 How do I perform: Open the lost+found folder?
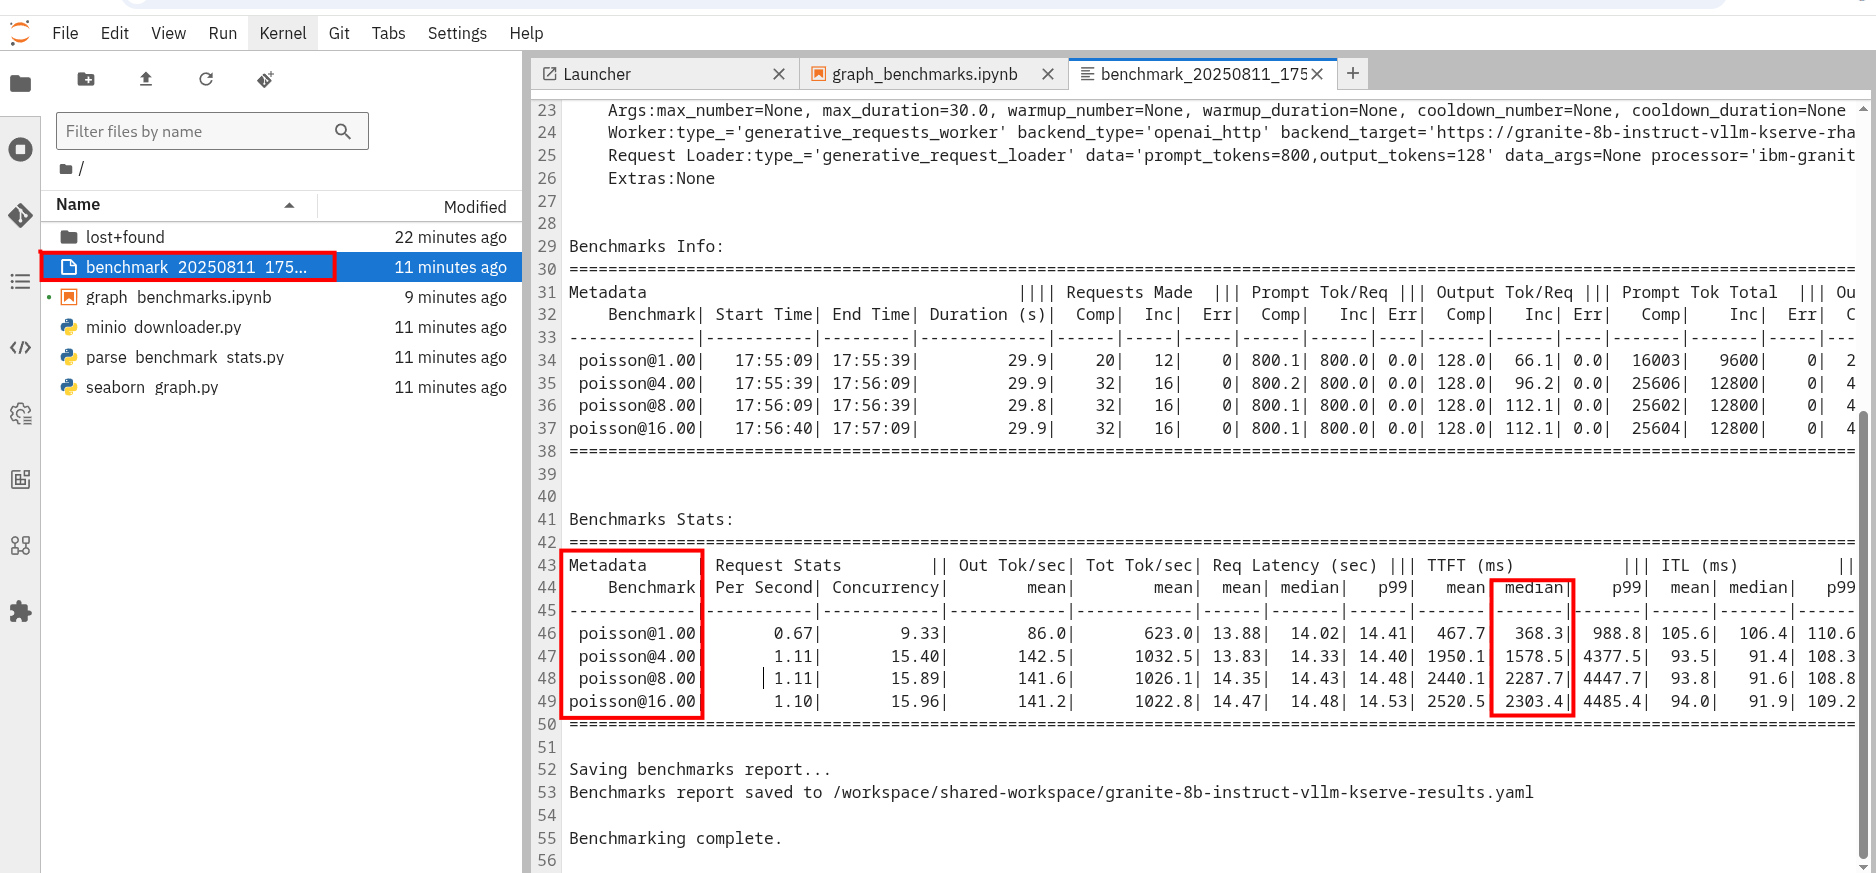125,237
